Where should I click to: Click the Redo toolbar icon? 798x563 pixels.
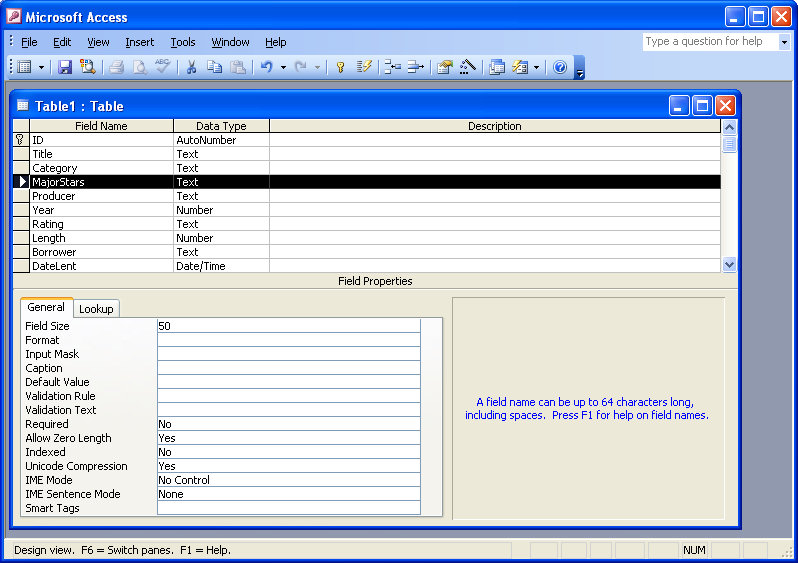(301, 67)
